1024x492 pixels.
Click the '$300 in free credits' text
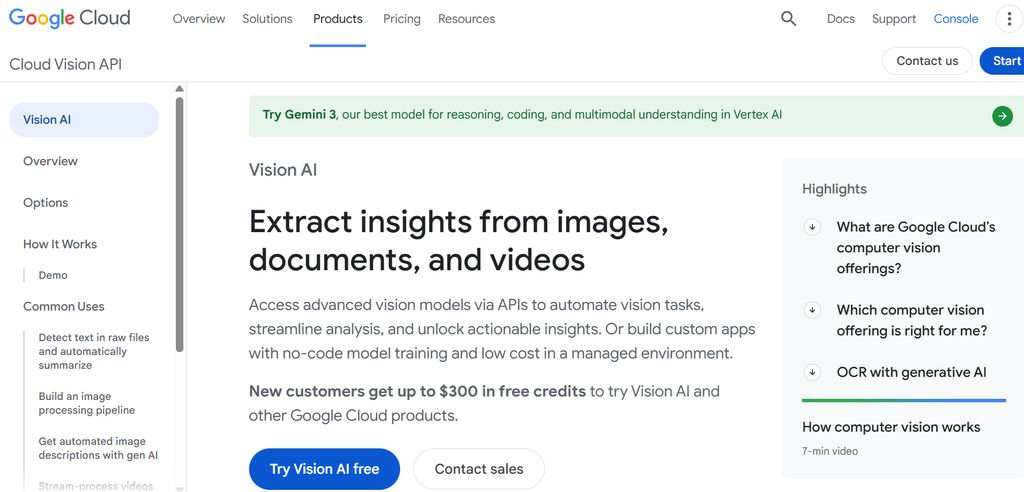coord(513,391)
